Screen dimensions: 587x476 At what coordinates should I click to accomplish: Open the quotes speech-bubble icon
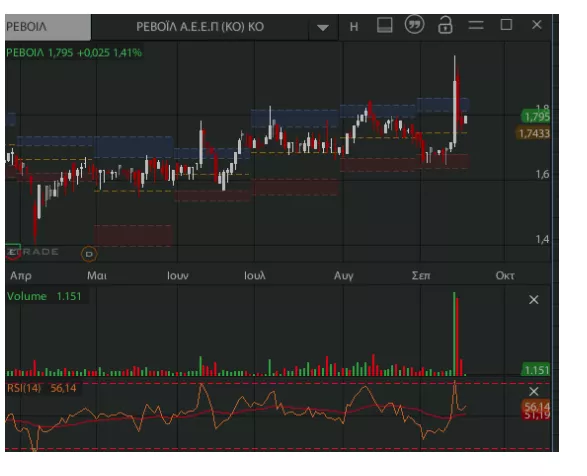click(x=414, y=25)
